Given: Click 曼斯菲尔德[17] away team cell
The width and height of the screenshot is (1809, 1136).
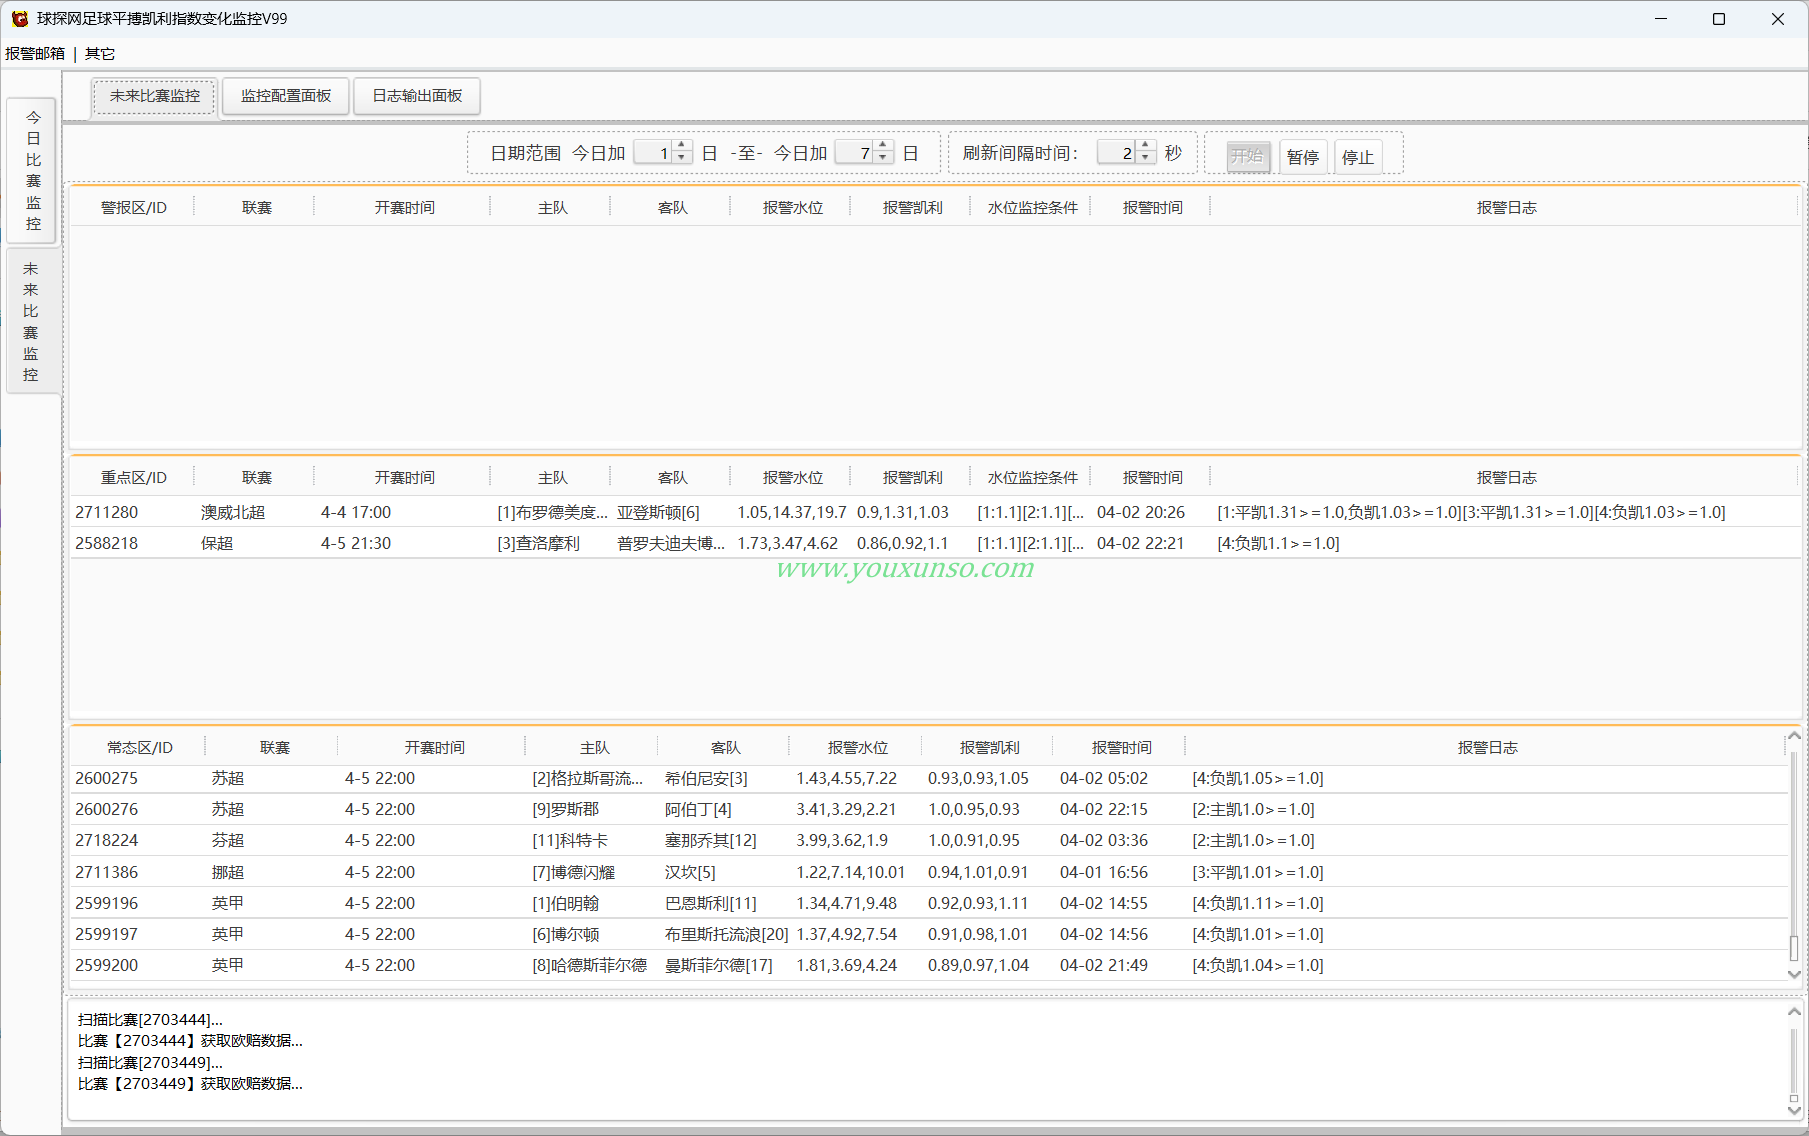Looking at the screenshot, I should click(x=718, y=965).
